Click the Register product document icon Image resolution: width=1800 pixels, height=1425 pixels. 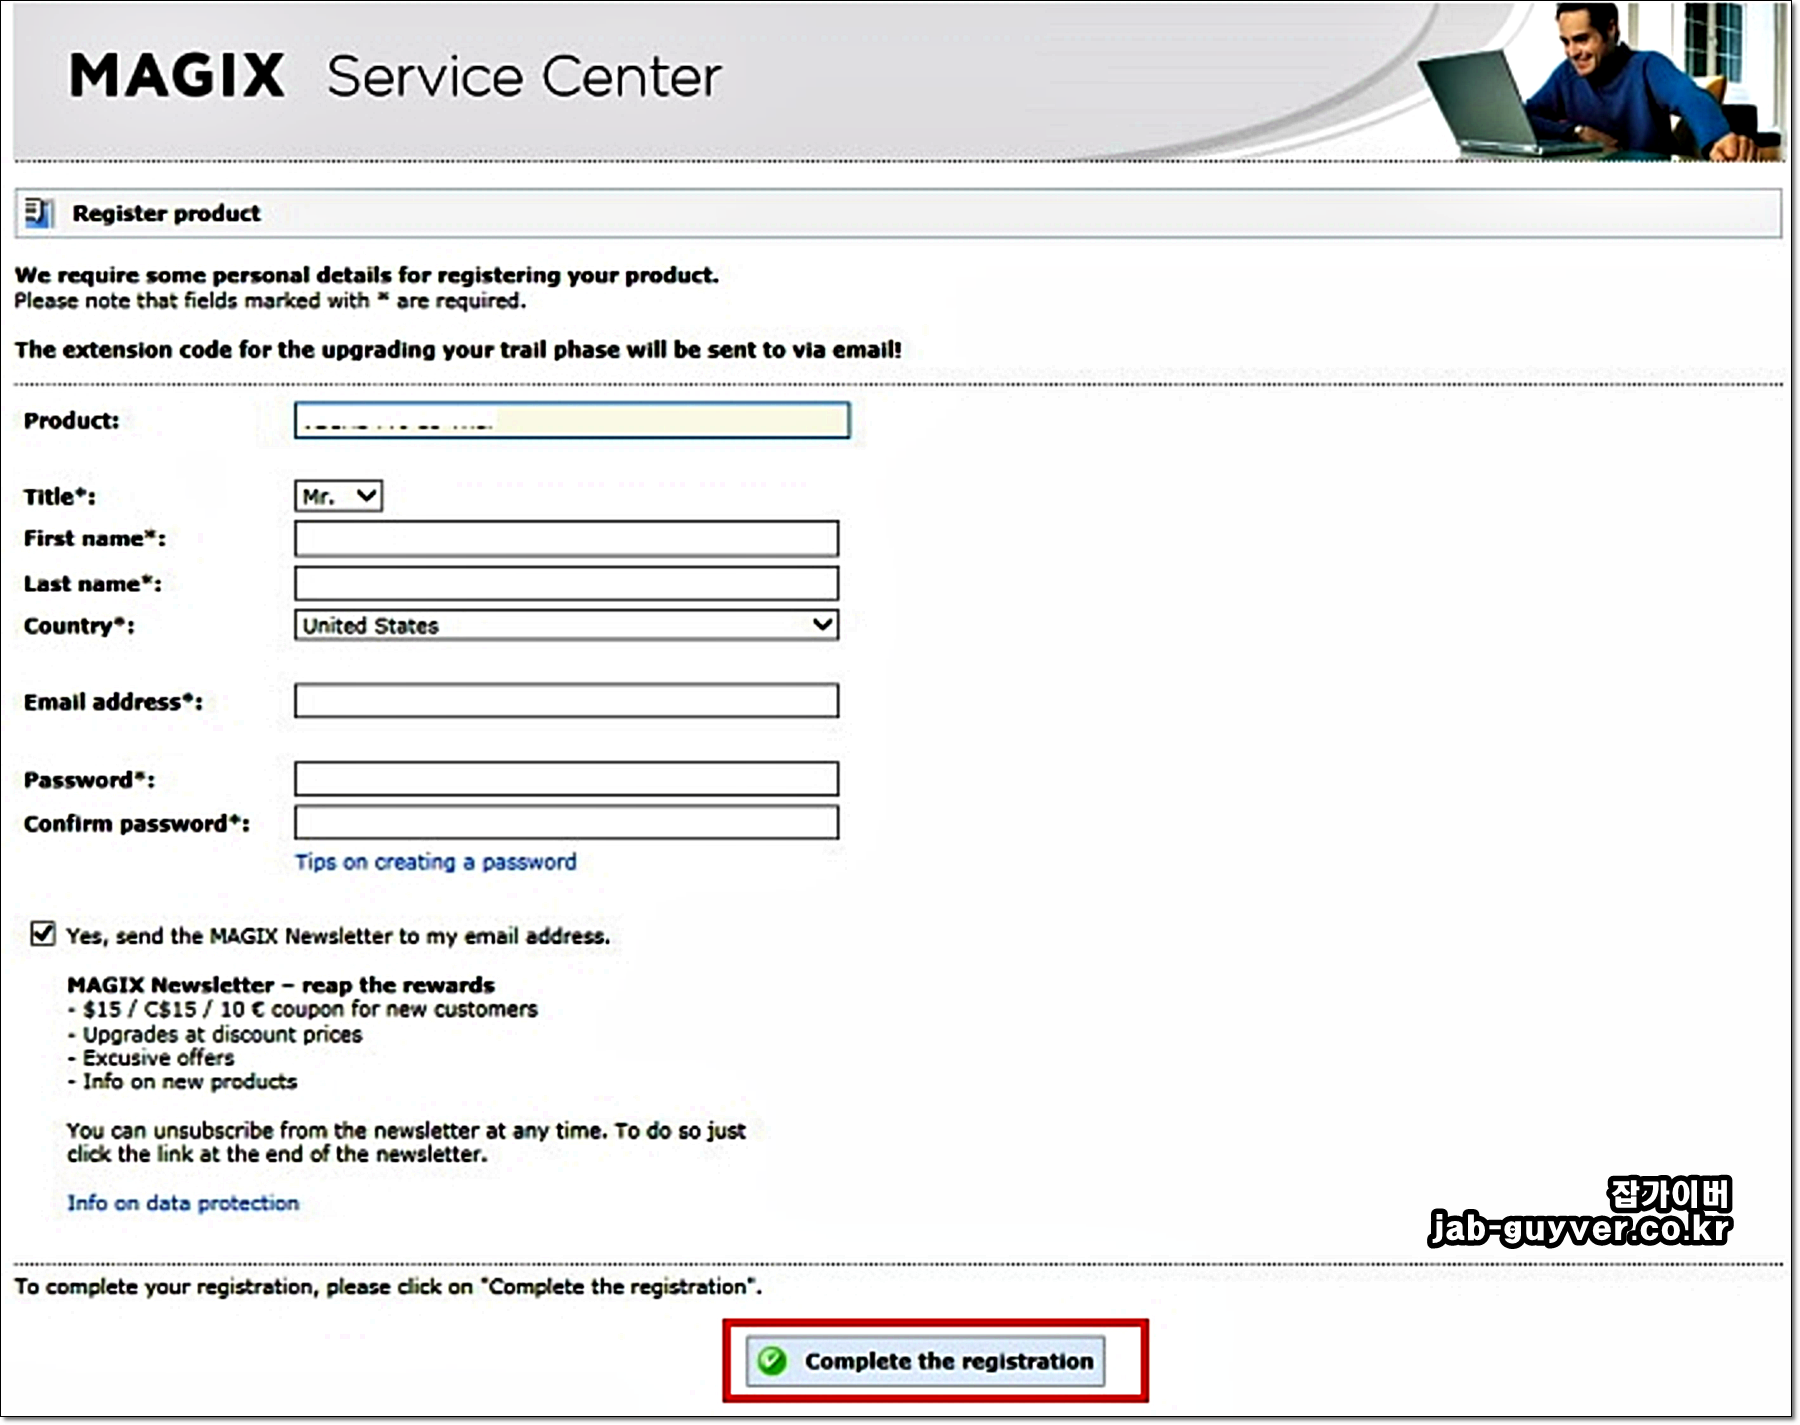tap(39, 212)
